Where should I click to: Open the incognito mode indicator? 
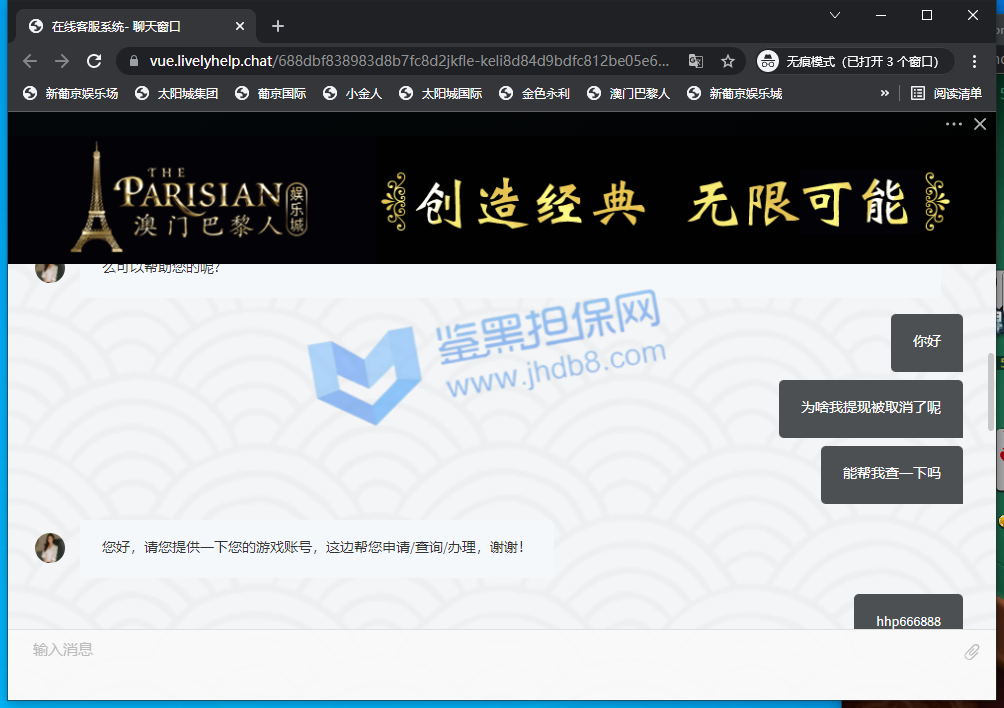pos(851,61)
